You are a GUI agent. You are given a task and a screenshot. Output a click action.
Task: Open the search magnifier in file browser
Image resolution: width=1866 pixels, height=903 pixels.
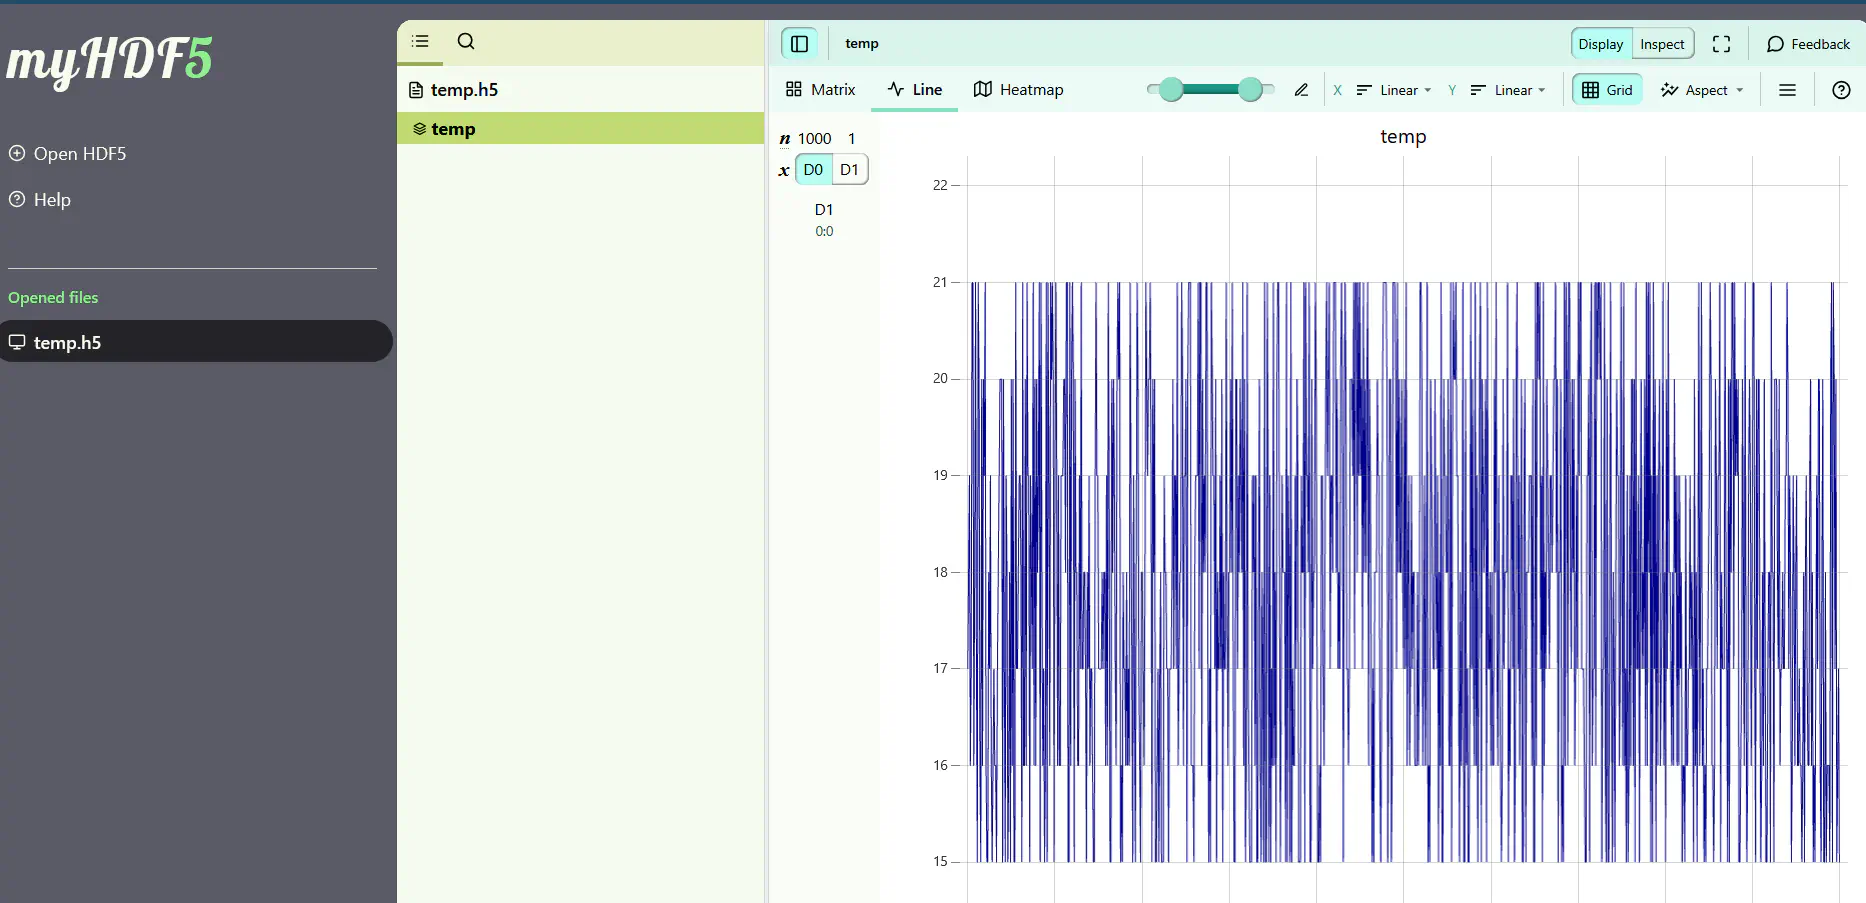(x=466, y=42)
